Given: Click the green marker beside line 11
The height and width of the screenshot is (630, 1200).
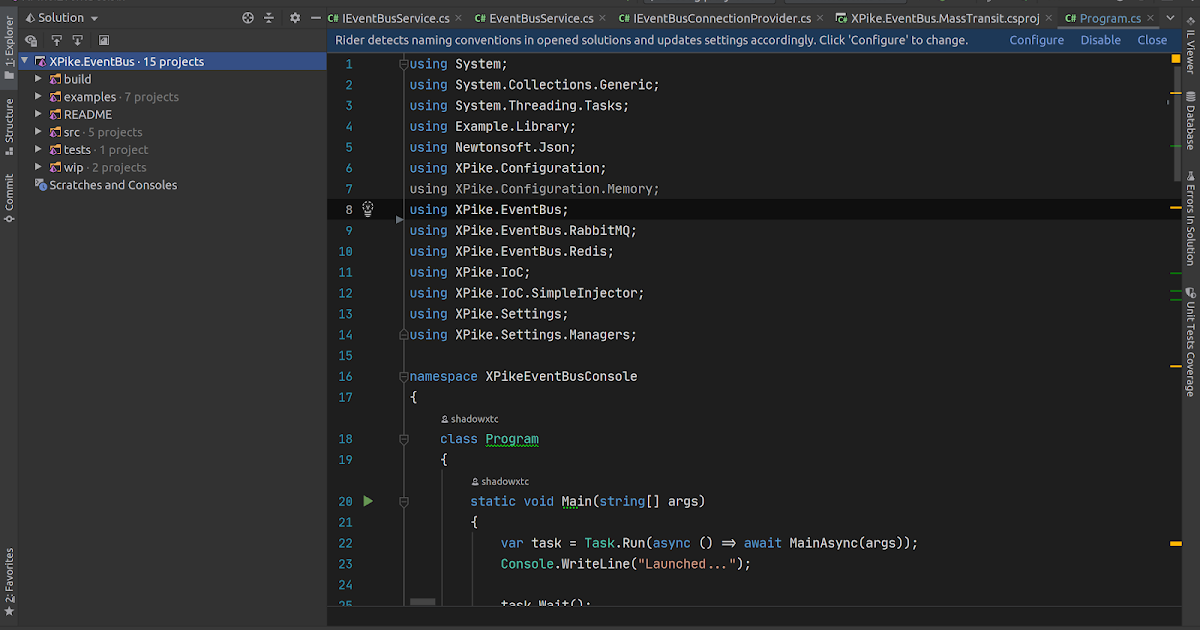Looking at the screenshot, I should [x=1175, y=272].
